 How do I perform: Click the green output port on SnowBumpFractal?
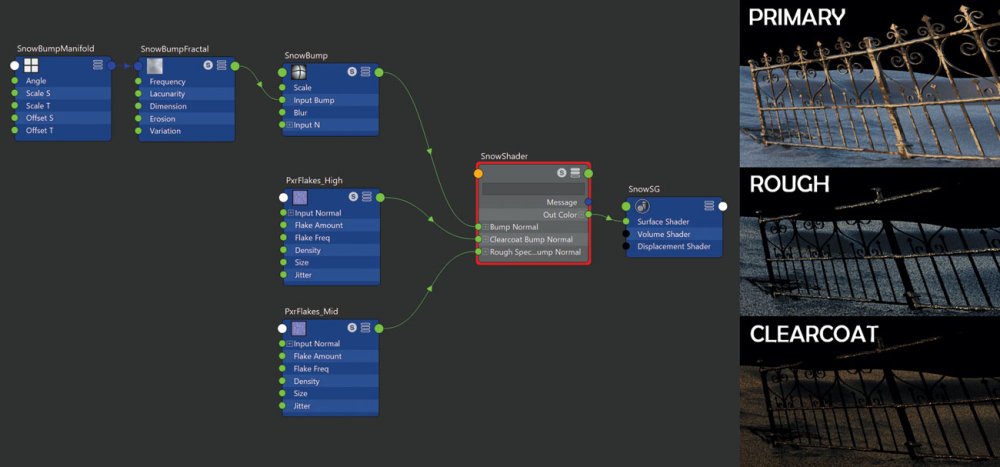[235, 65]
